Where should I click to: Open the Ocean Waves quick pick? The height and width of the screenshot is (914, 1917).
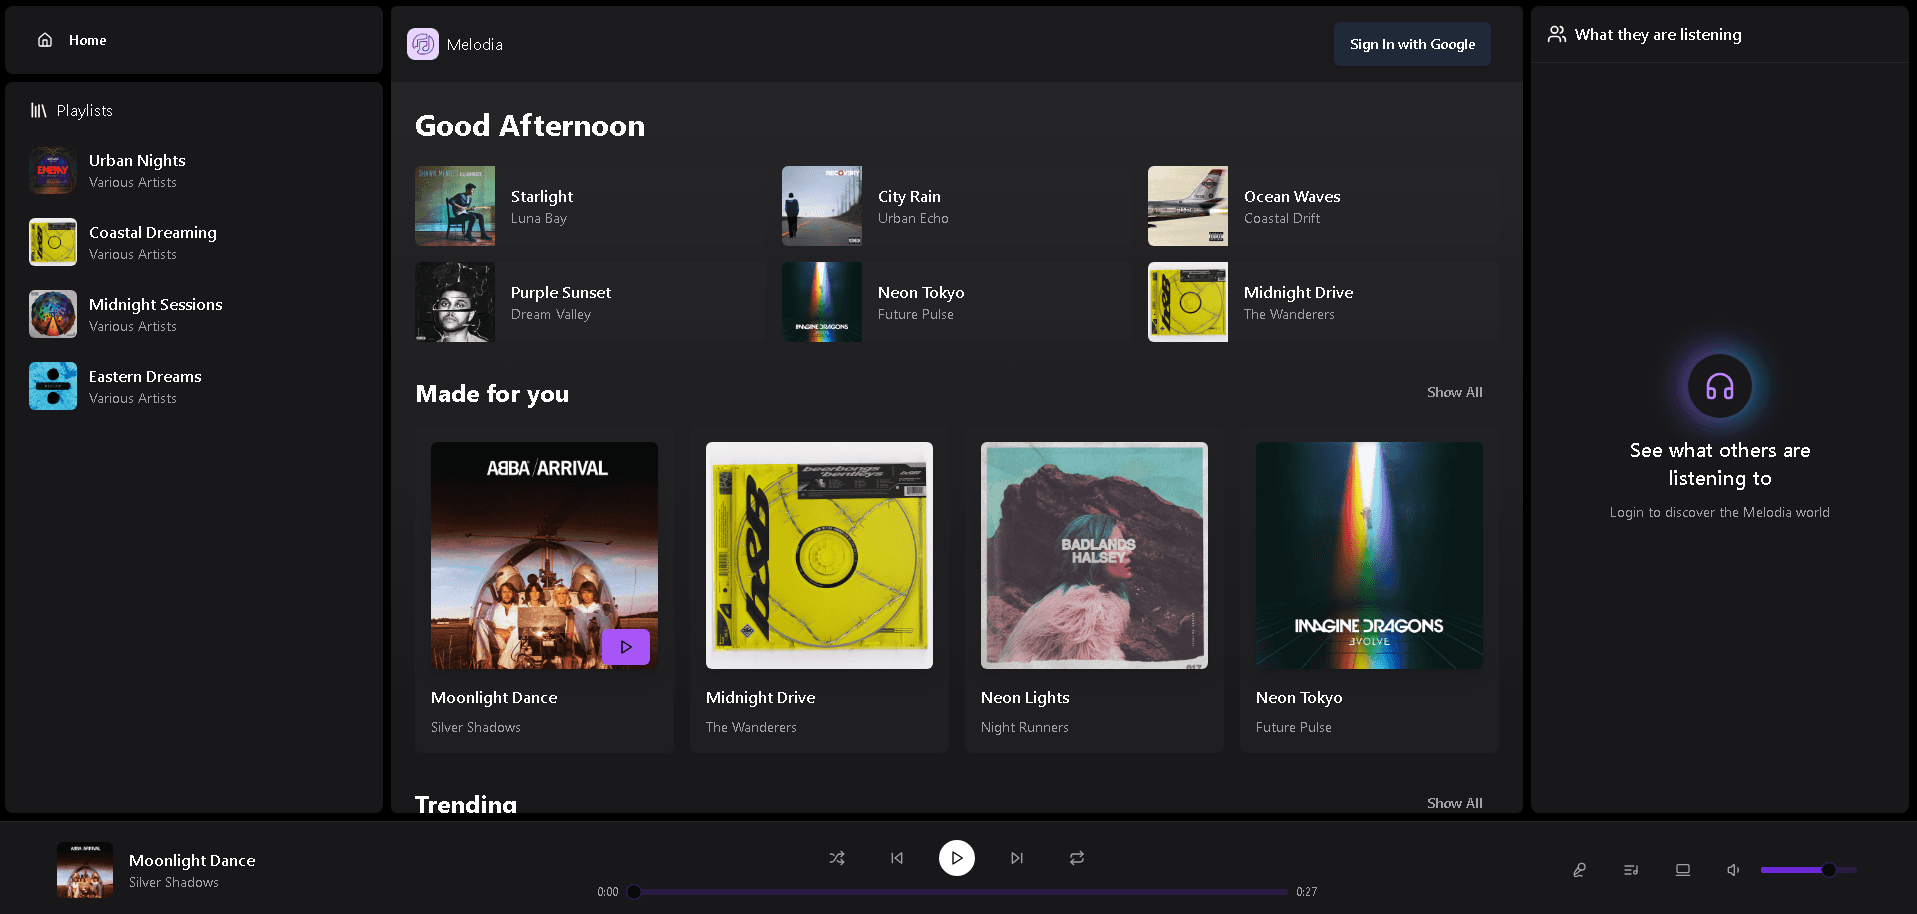[1323, 206]
